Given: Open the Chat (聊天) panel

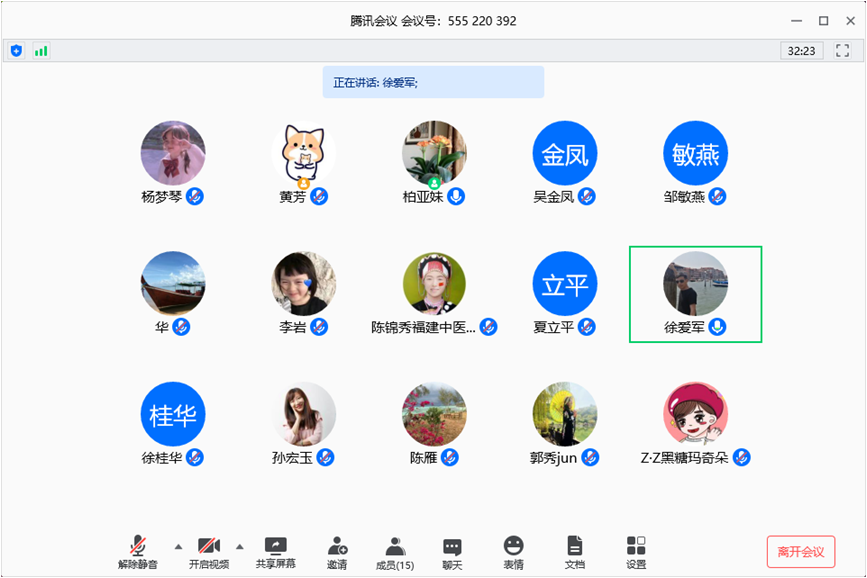Looking at the screenshot, I should pos(452,546).
